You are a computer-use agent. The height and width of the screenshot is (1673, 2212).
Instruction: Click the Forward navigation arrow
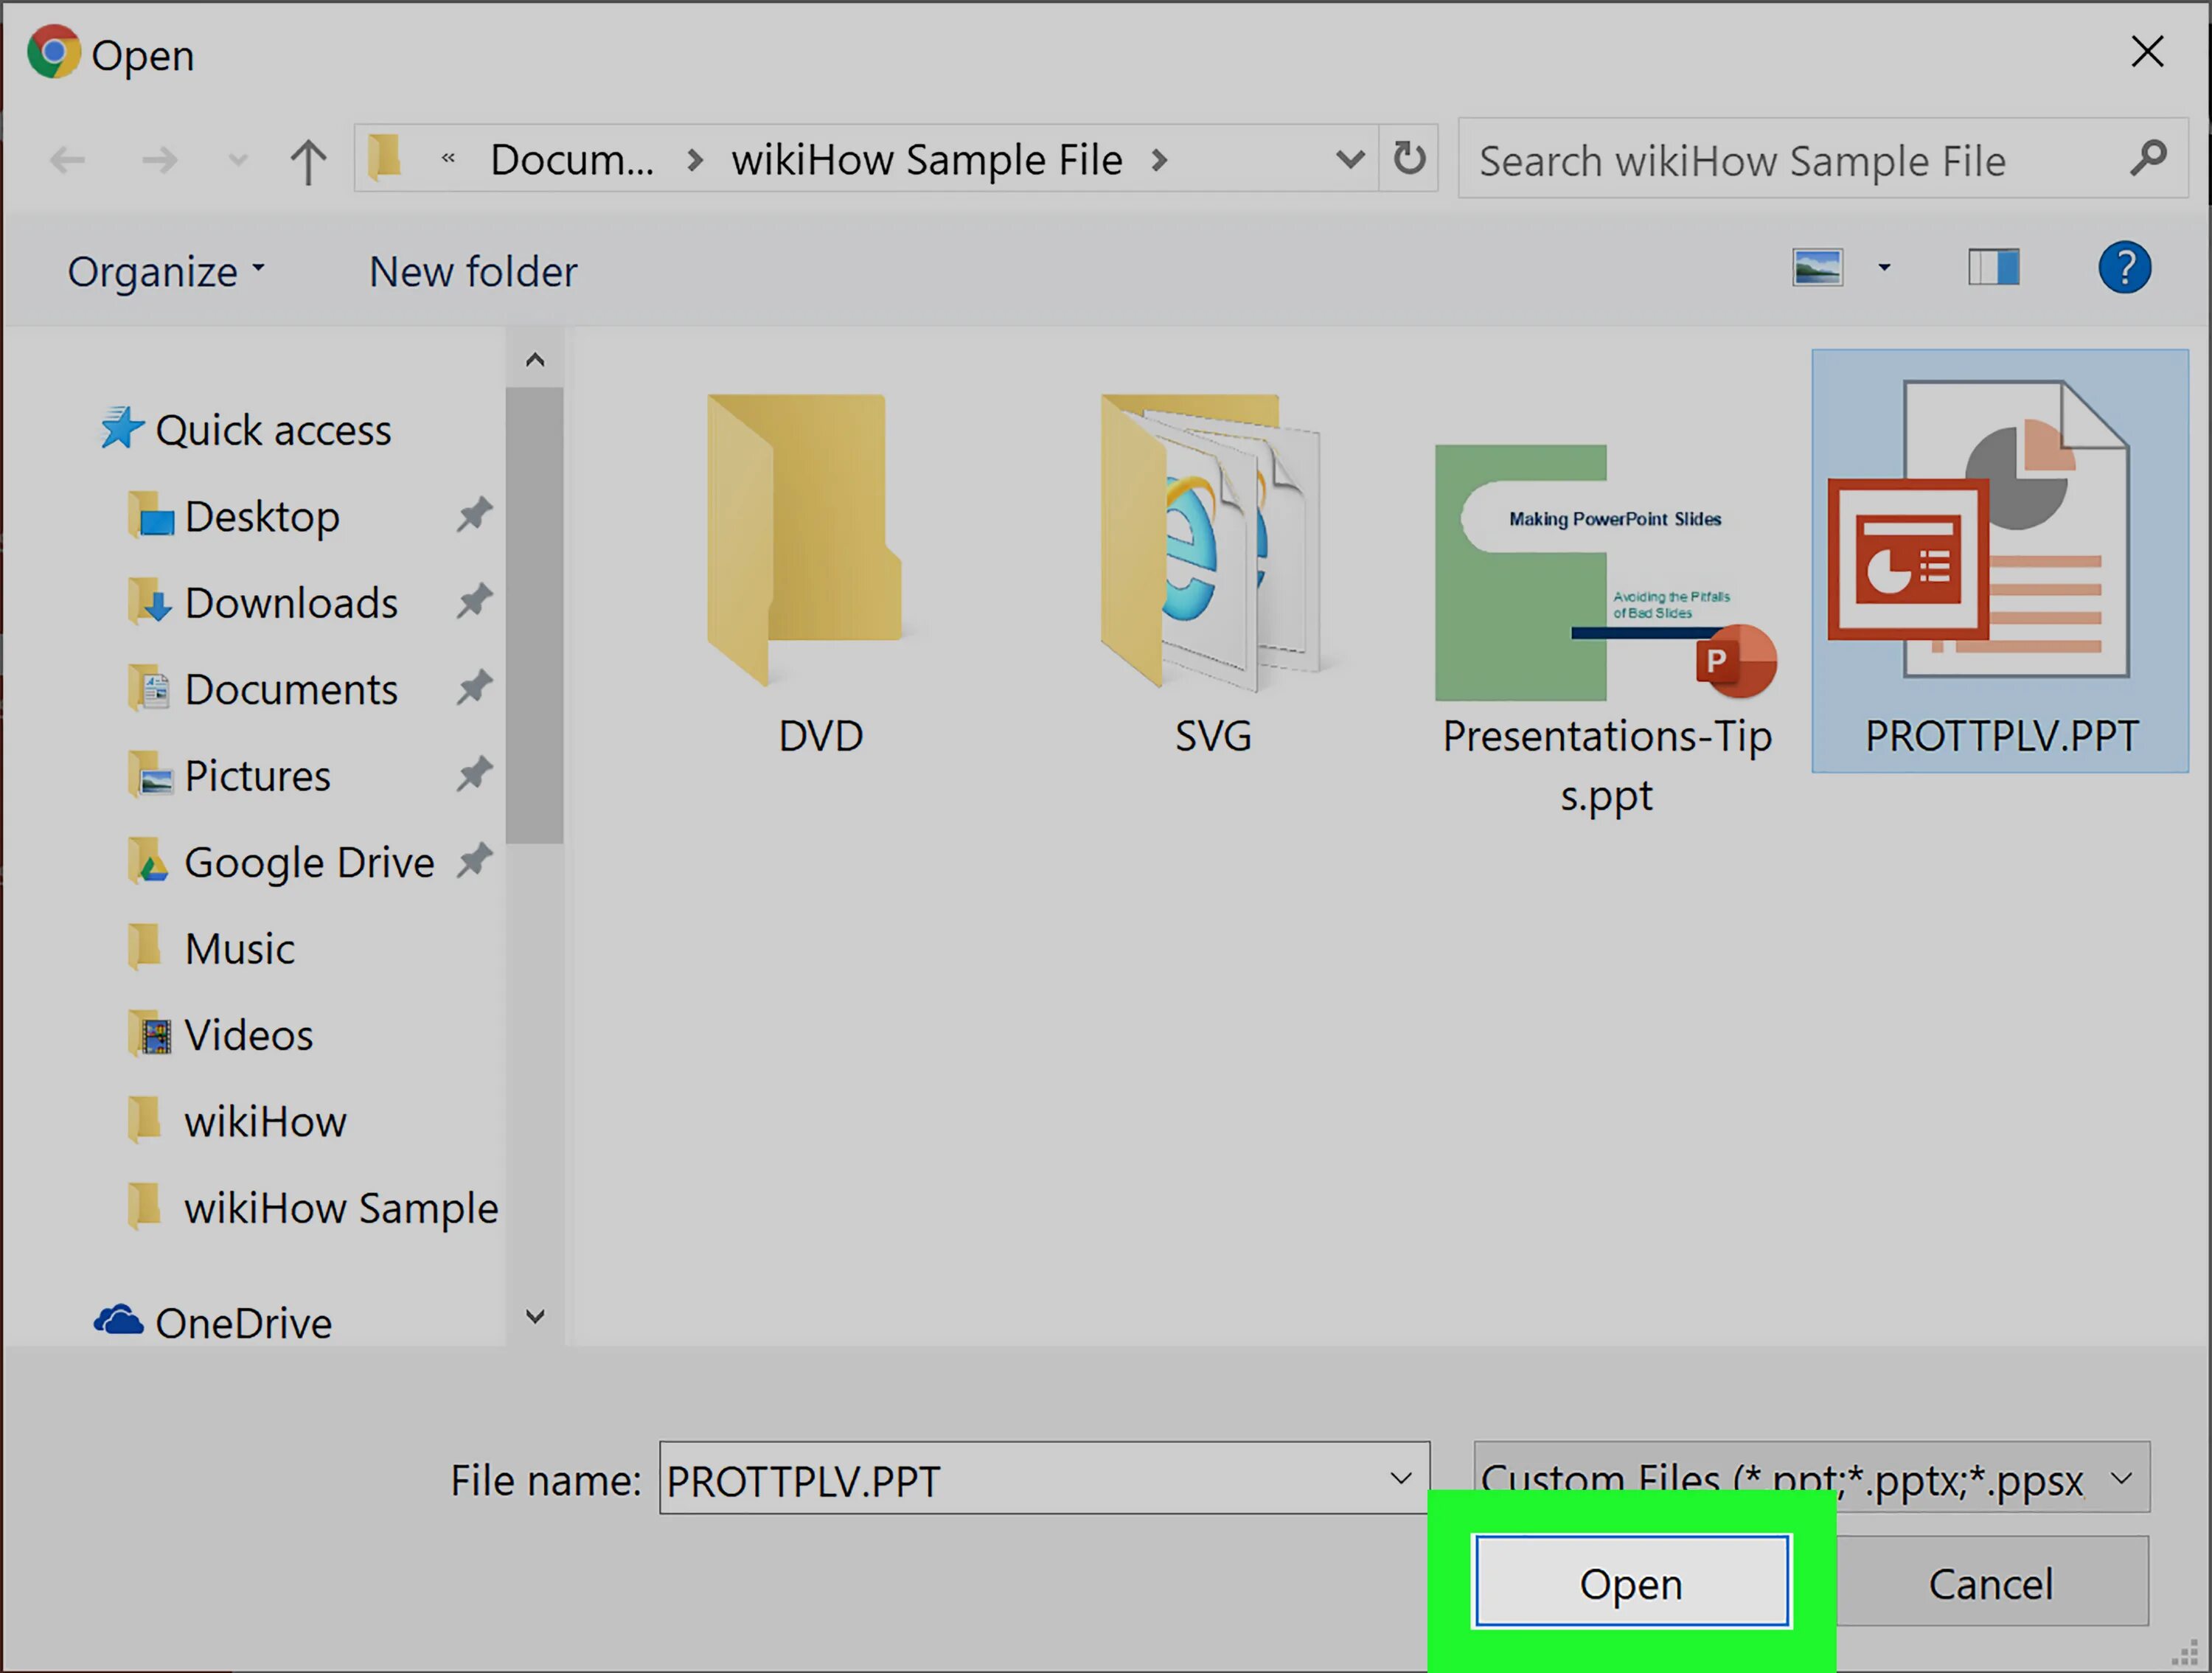(159, 159)
